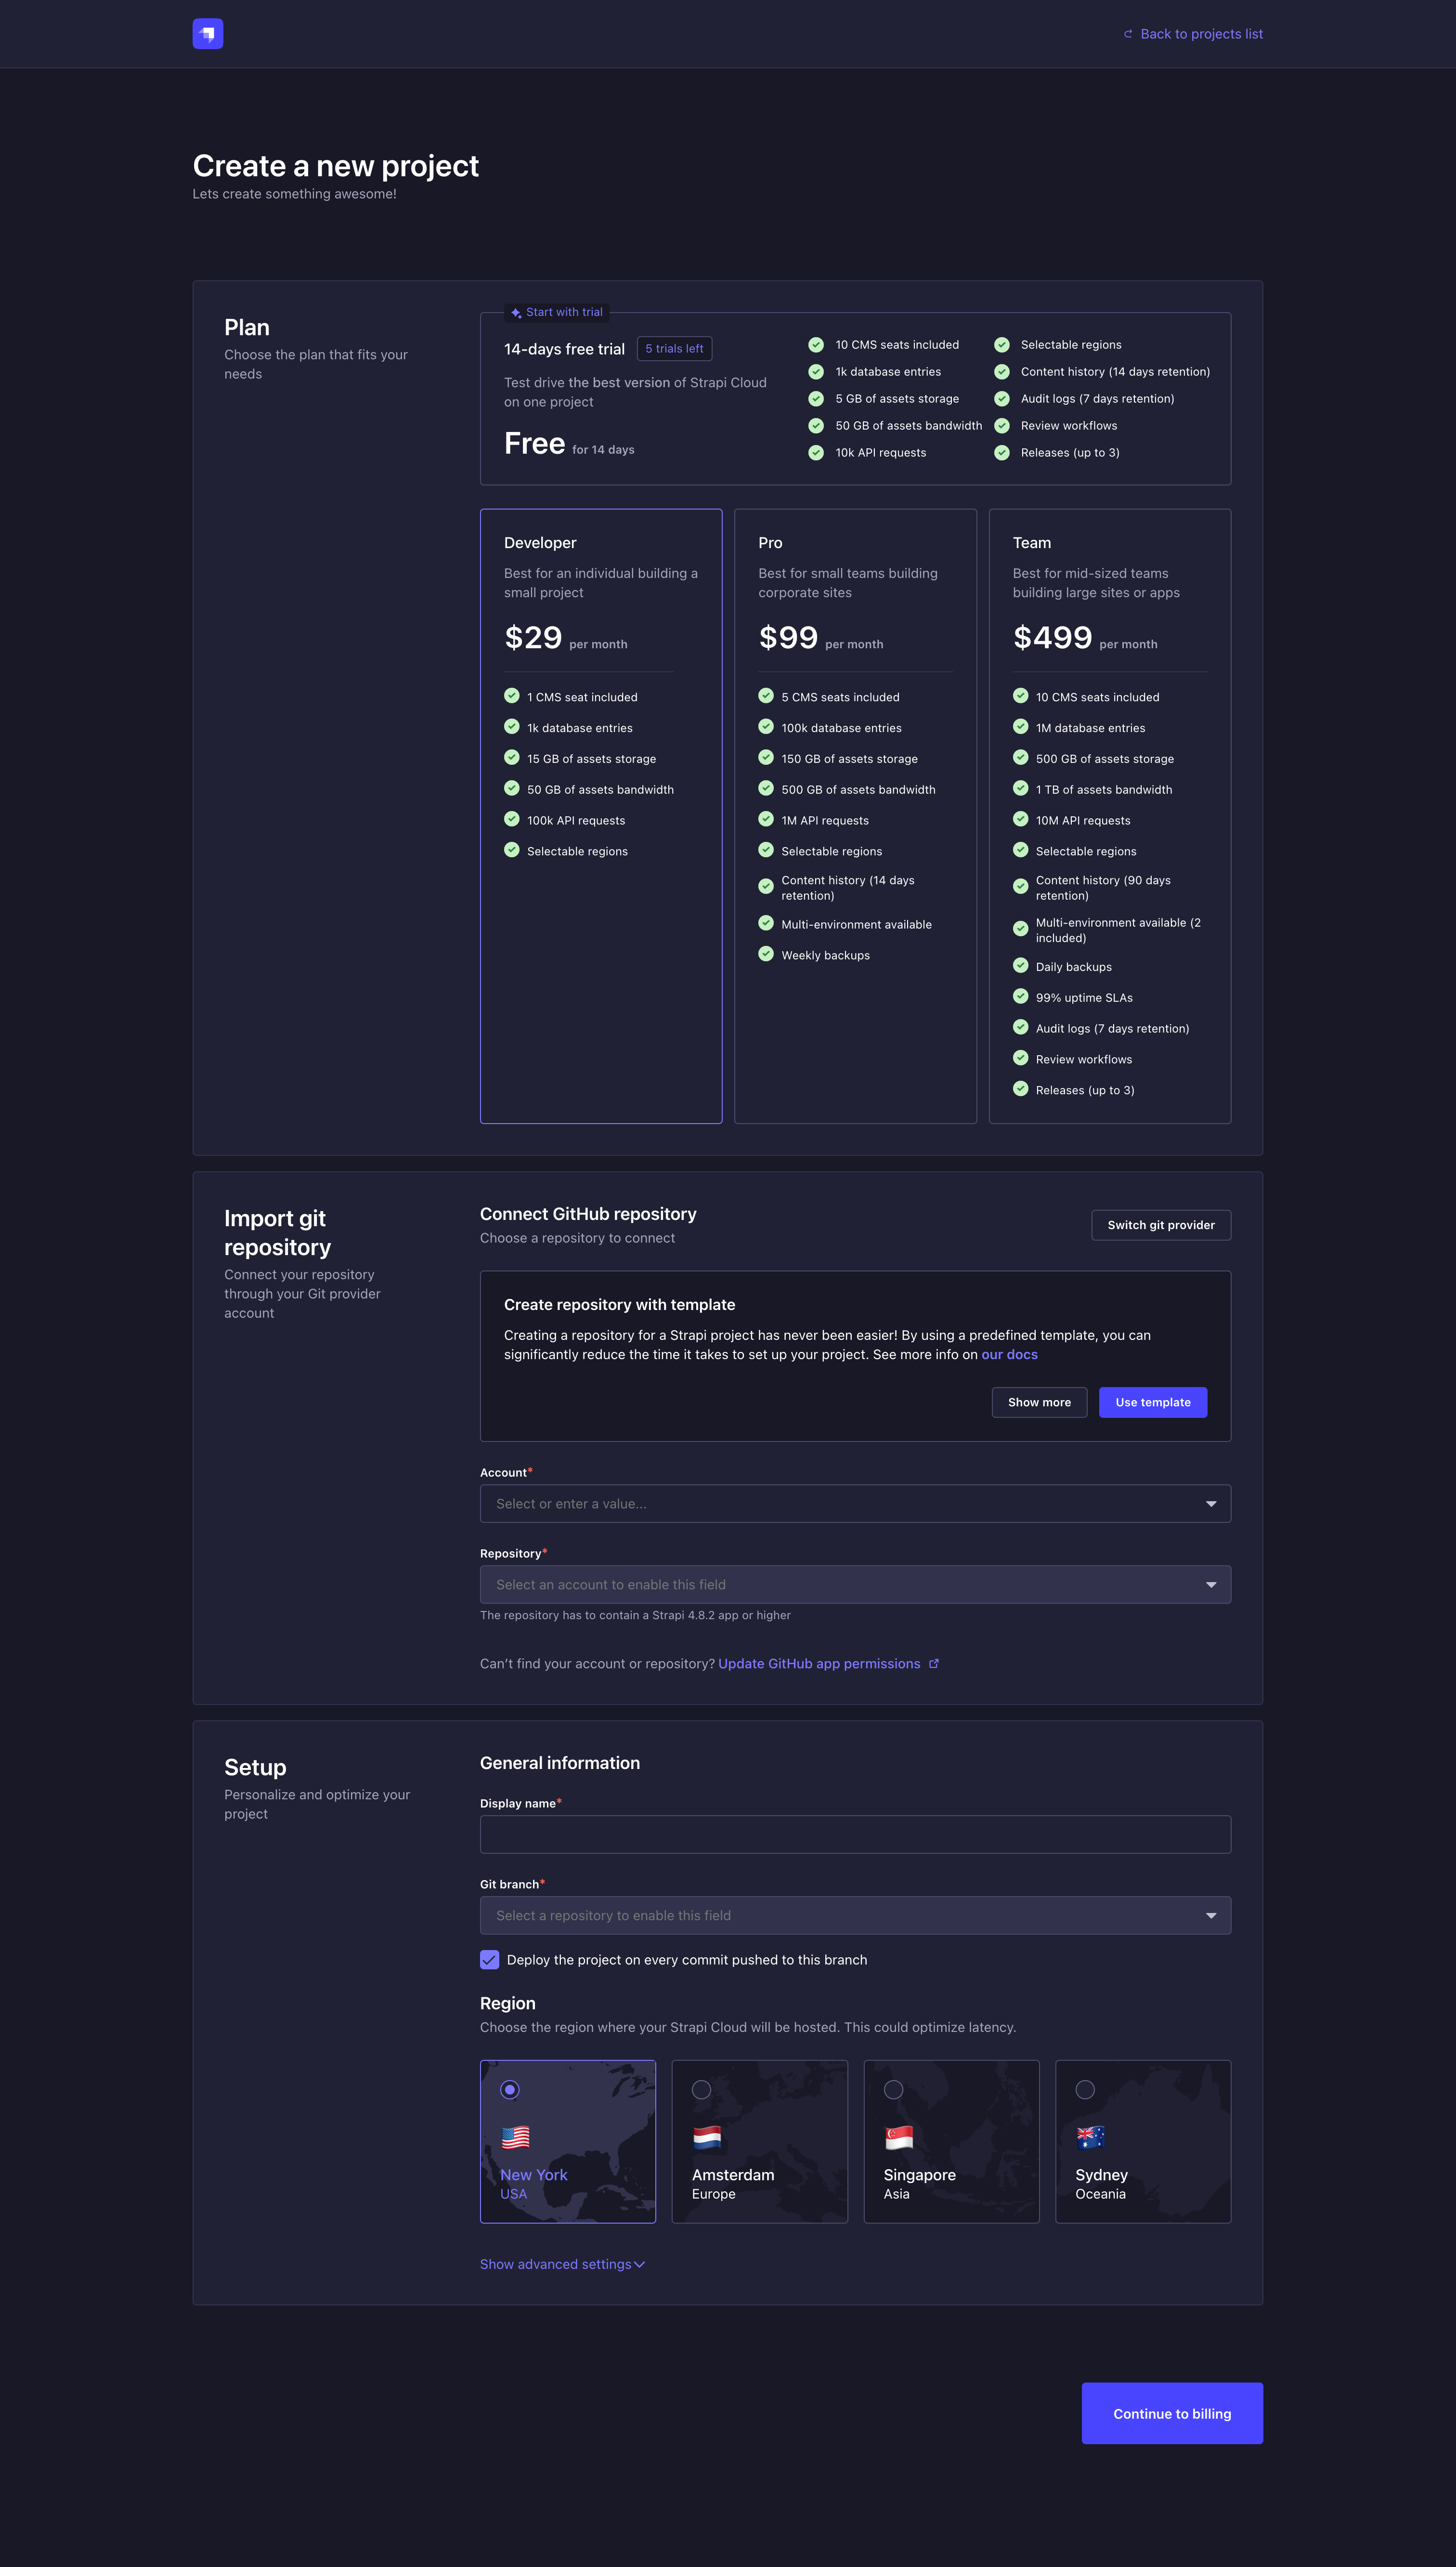This screenshot has height=2567, width=1456.
Task: Click the Connect GitHub repository heading
Action: click(x=588, y=1214)
